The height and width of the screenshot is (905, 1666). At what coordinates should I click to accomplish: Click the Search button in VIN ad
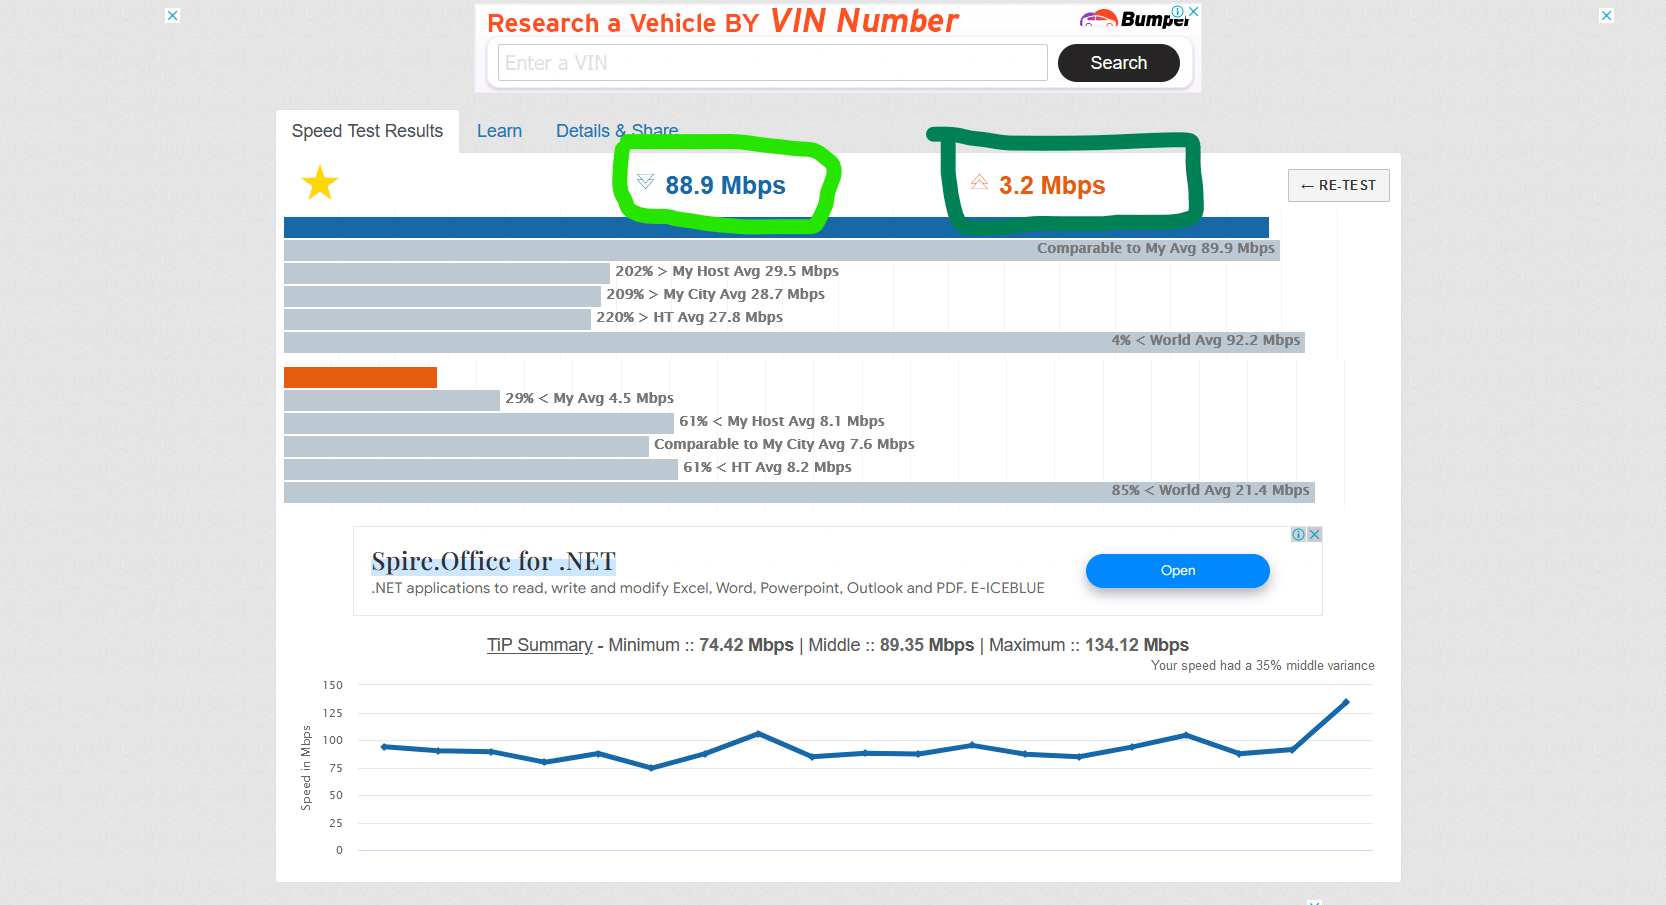pyautogui.click(x=1118, y=63)
